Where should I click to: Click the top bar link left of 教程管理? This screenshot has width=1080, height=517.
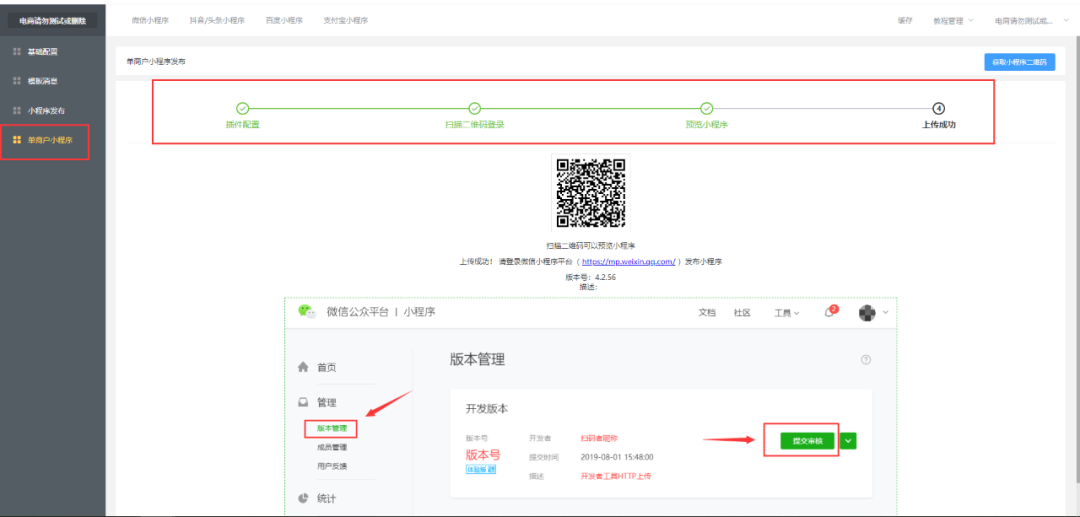[904, 21]
